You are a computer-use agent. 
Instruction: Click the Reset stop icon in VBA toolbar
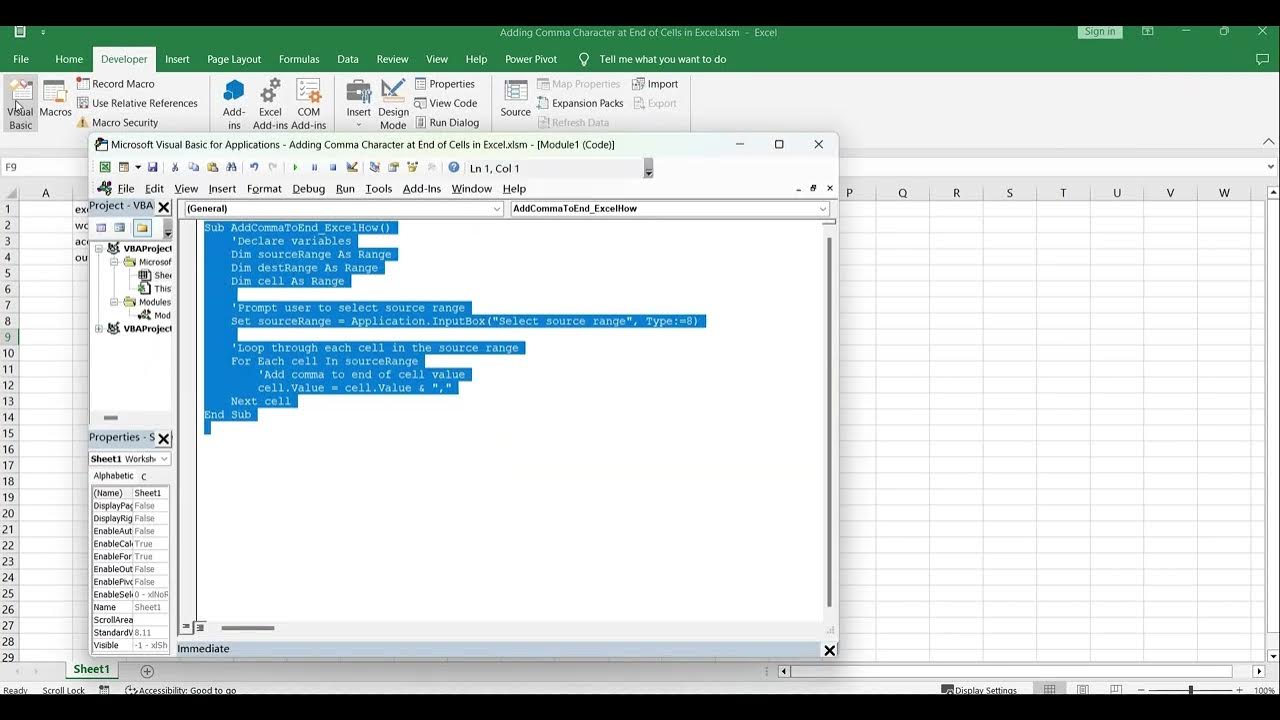pos(333,167)
